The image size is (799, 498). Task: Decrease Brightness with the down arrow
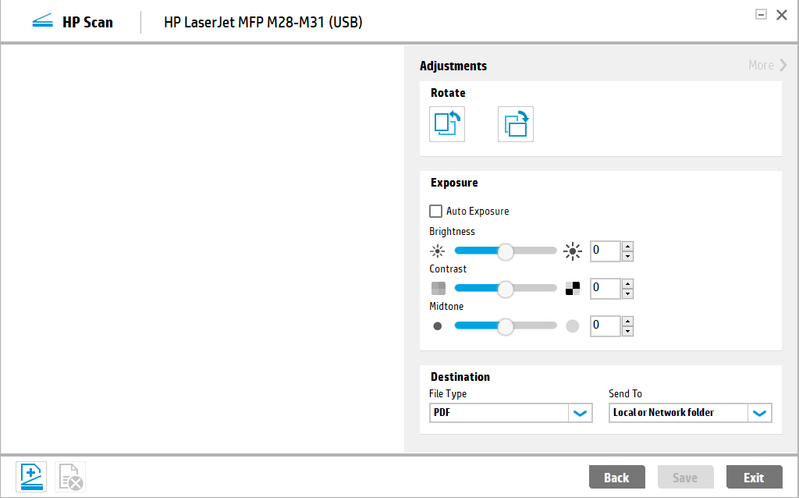coord(628,256)
